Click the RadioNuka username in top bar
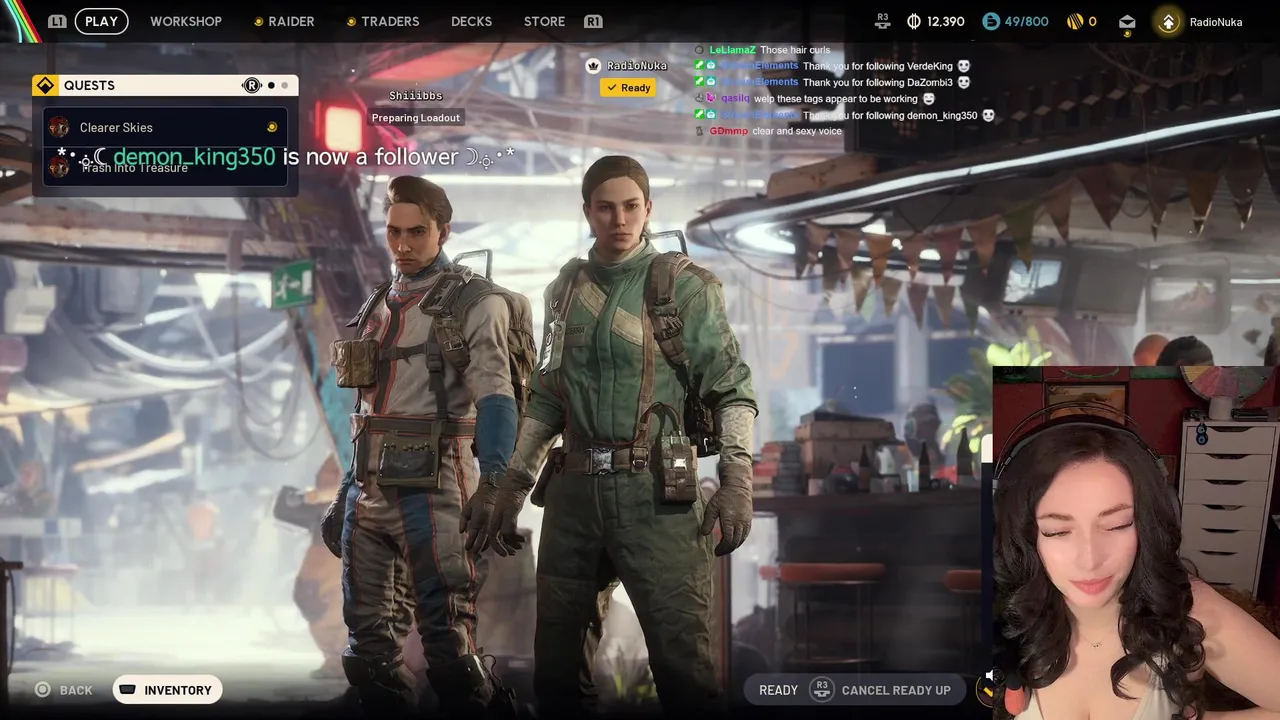The image size is (1280, 720). point(1216,22)
